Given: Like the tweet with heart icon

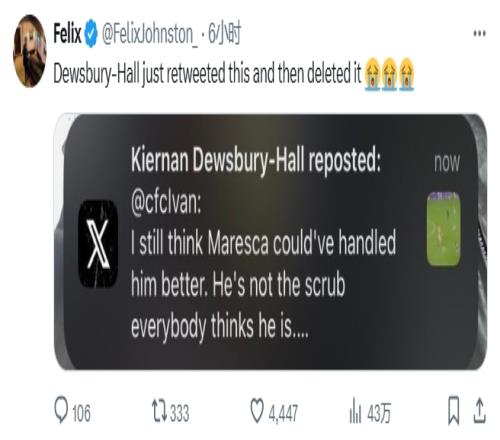Looking at the screenshot, I should click(x=257, y=411).
